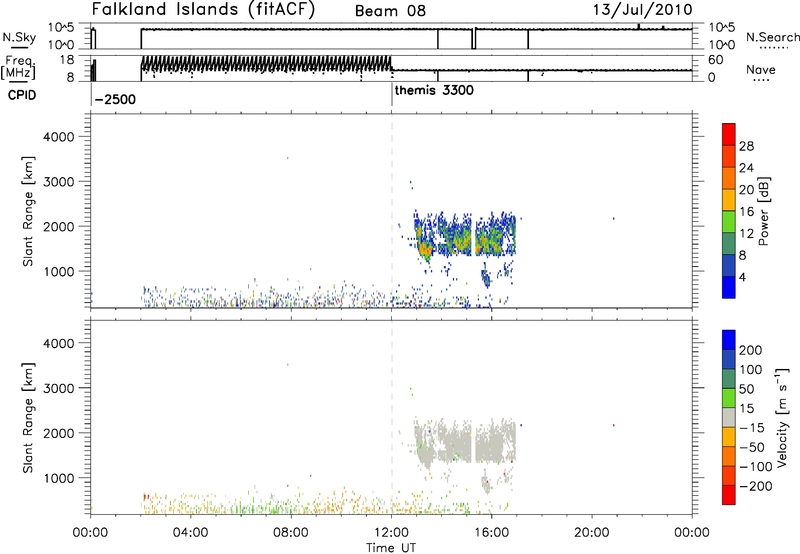Click the "200" velocity colorbar tick
800x554 pixels.
pyautogui.click(x=750, y=350)
